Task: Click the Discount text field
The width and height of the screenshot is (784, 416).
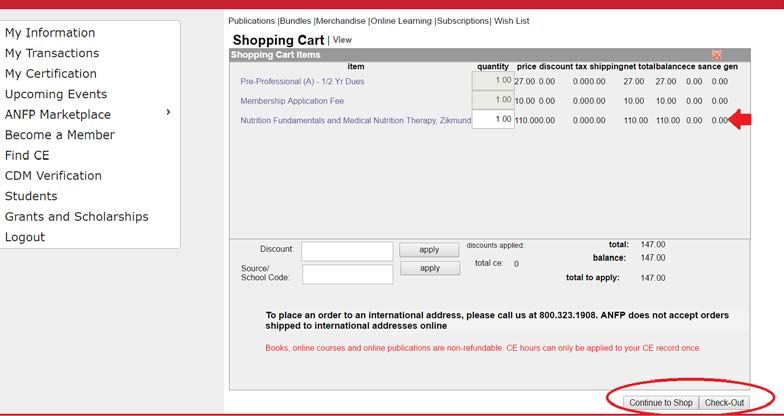Action: tap(347, 251)
